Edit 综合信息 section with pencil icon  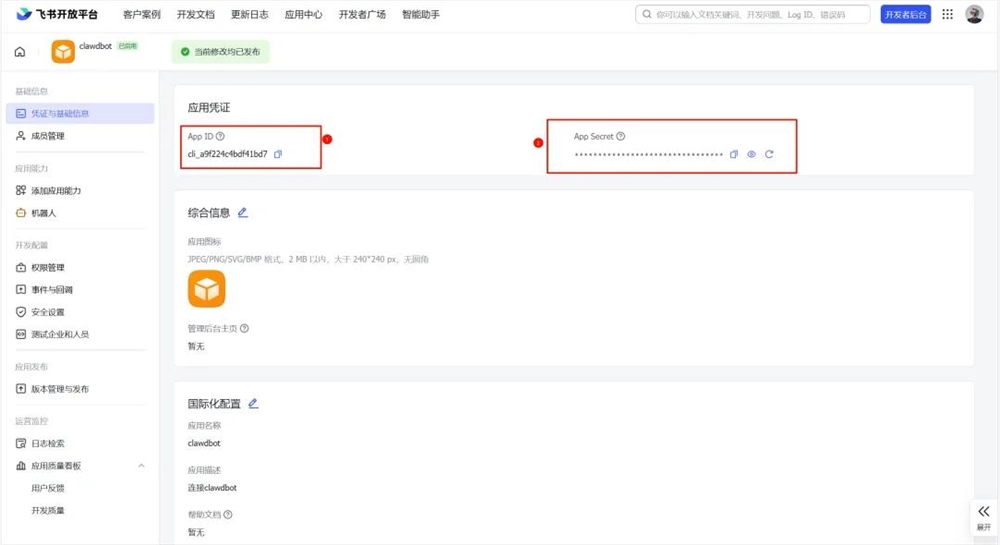[x=242, y=213]
